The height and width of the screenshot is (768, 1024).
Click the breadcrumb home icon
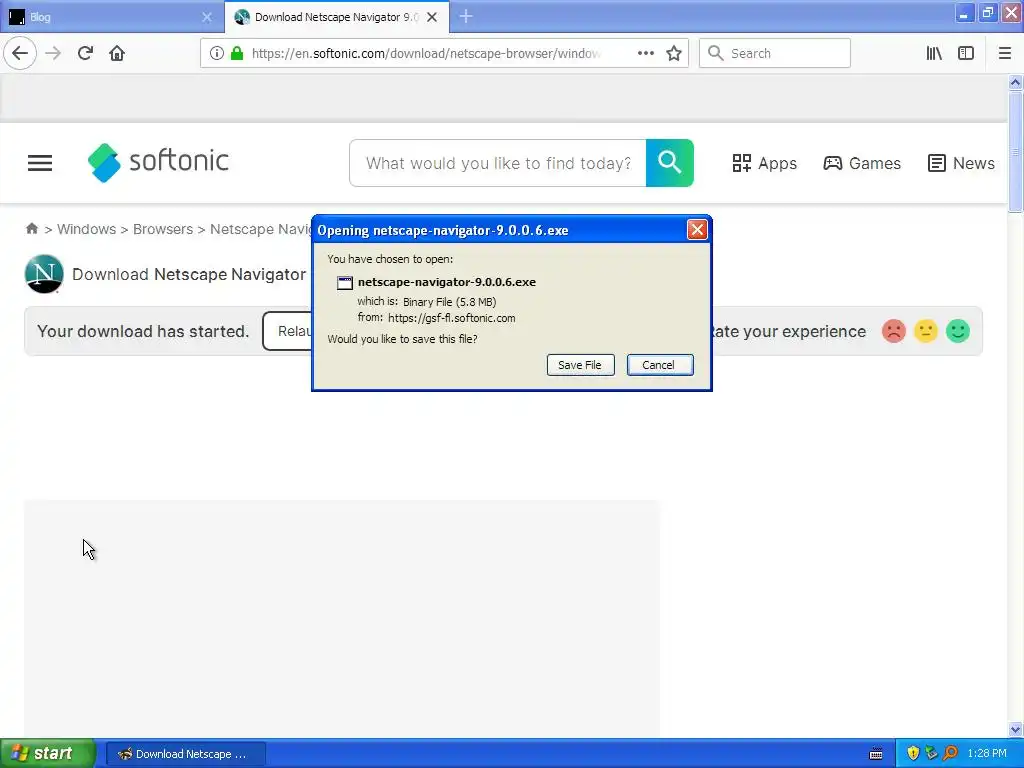[31, 229]
